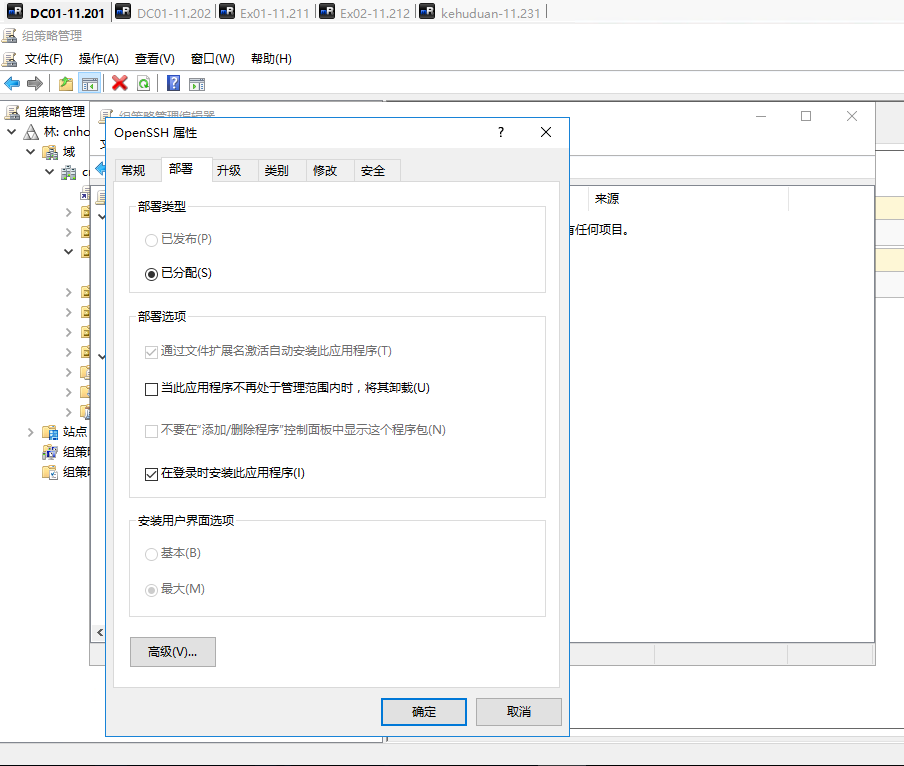The image size is (904, 766).
Task: Click the 高级(V)... button
Action: 172,652
